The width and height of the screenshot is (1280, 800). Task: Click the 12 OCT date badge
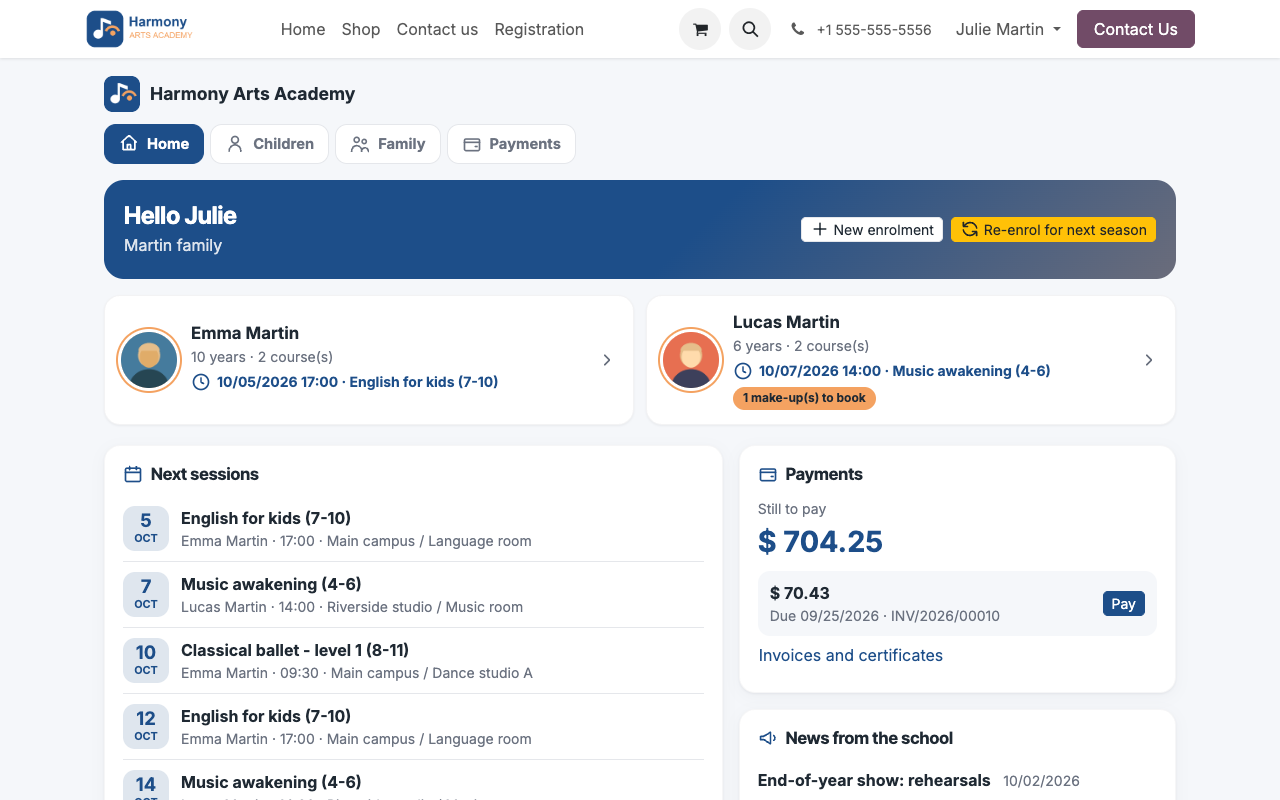(146, 726)
